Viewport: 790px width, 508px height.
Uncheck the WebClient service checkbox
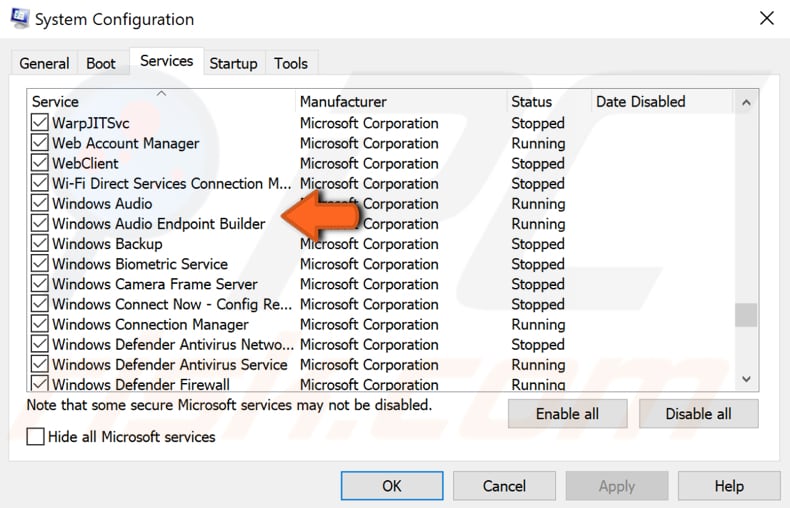coord(39,163)
